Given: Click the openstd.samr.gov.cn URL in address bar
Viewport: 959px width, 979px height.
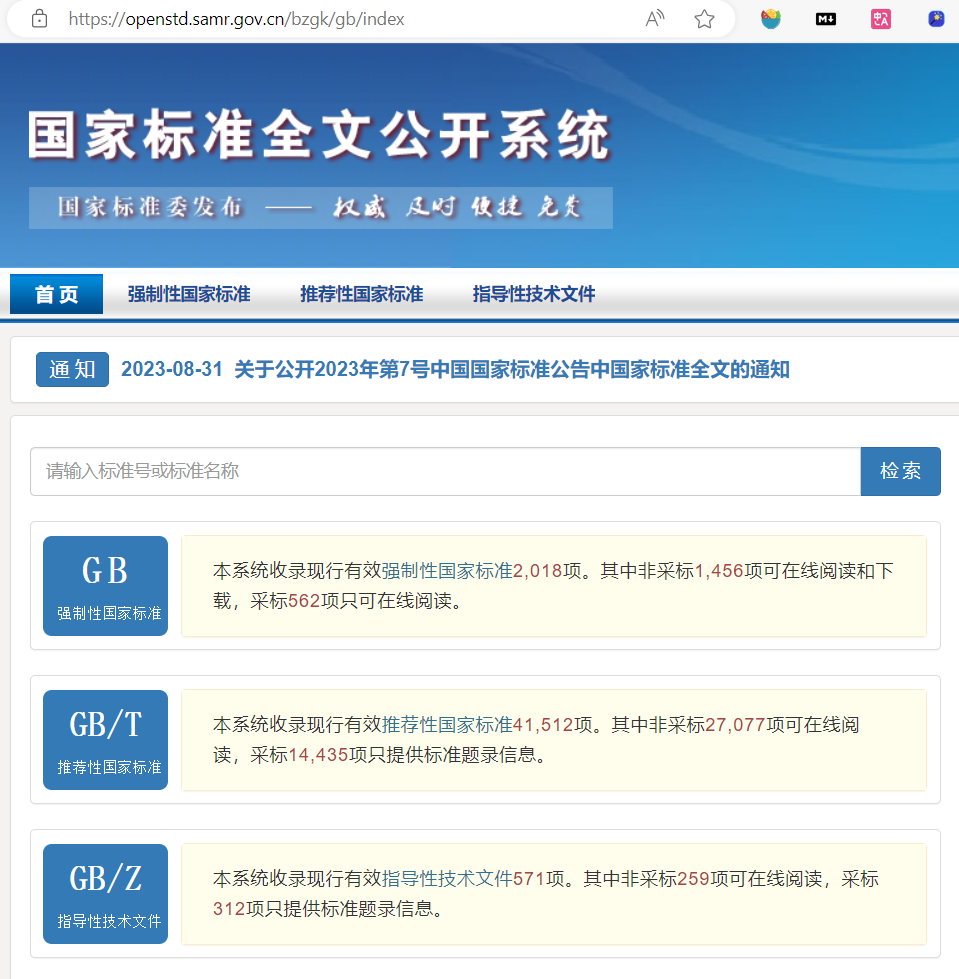Looking at the screenshot, I should (x=236, y=19).
